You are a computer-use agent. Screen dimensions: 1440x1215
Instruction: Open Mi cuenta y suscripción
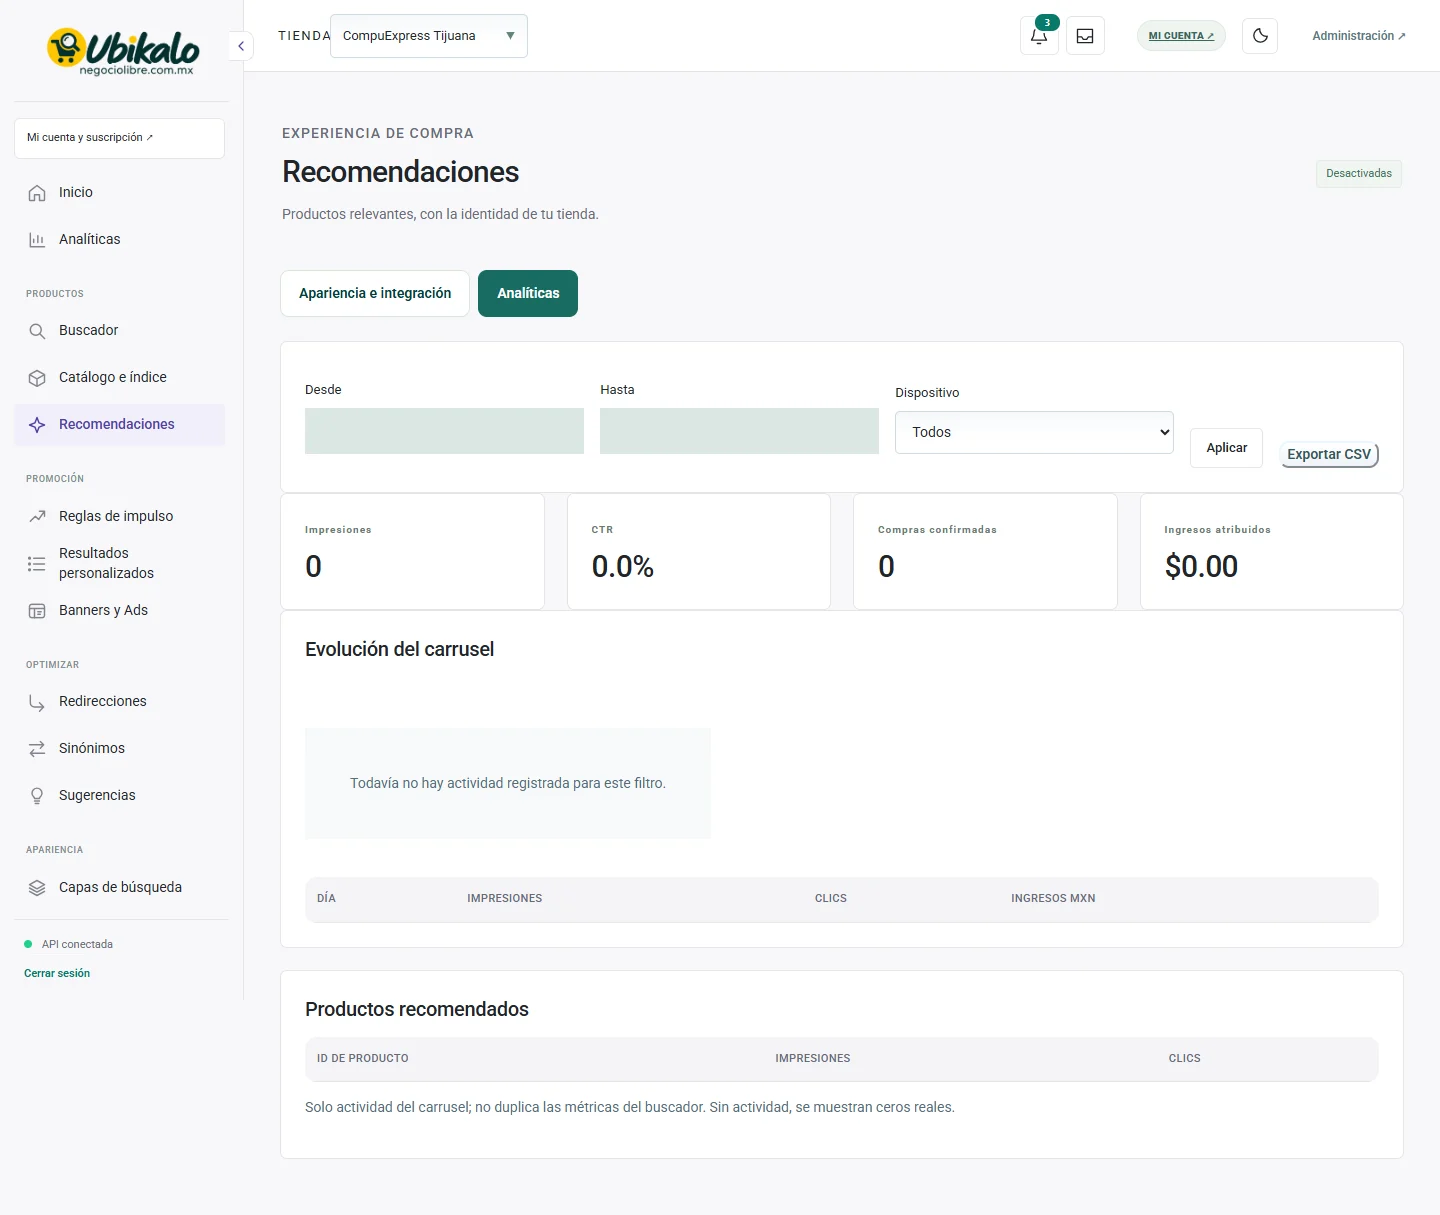pos(119,138)
